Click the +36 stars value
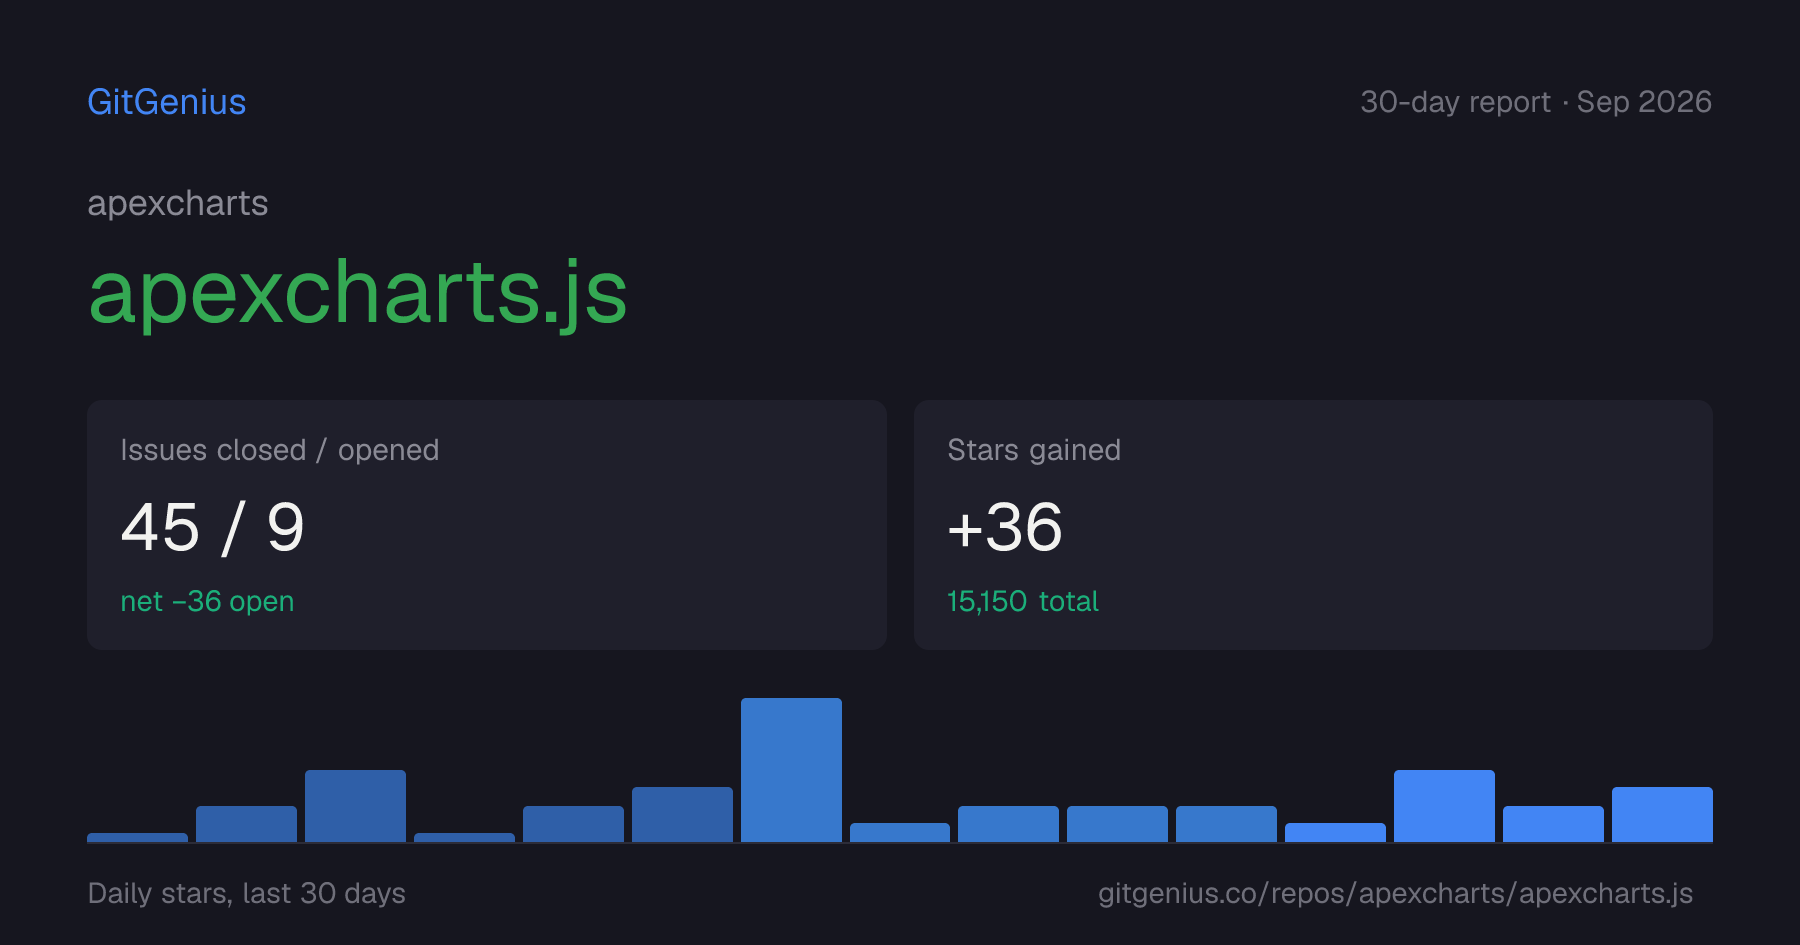This screenshot has width=1800, height=945. click(x=1005, y=527)
